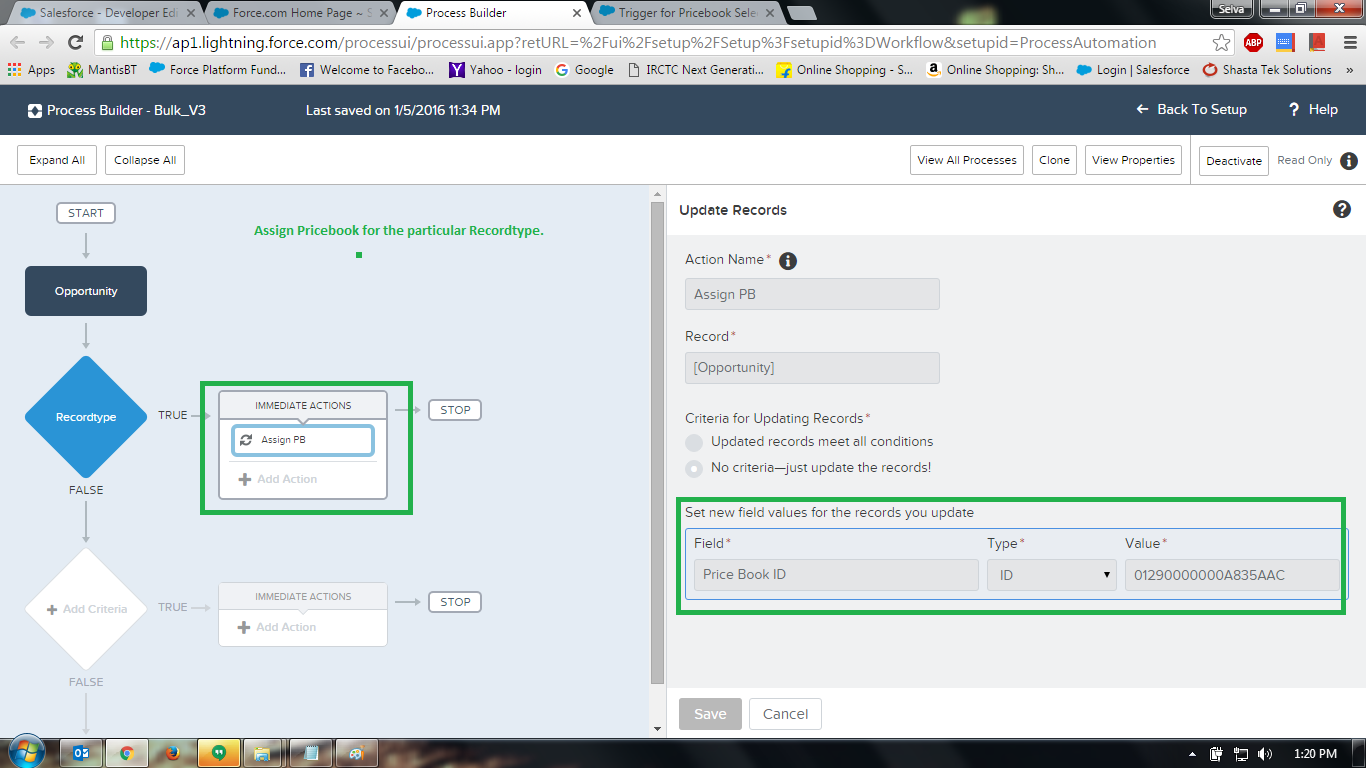
Task: Click the browser reload icon
Action: tap(75, 43)
